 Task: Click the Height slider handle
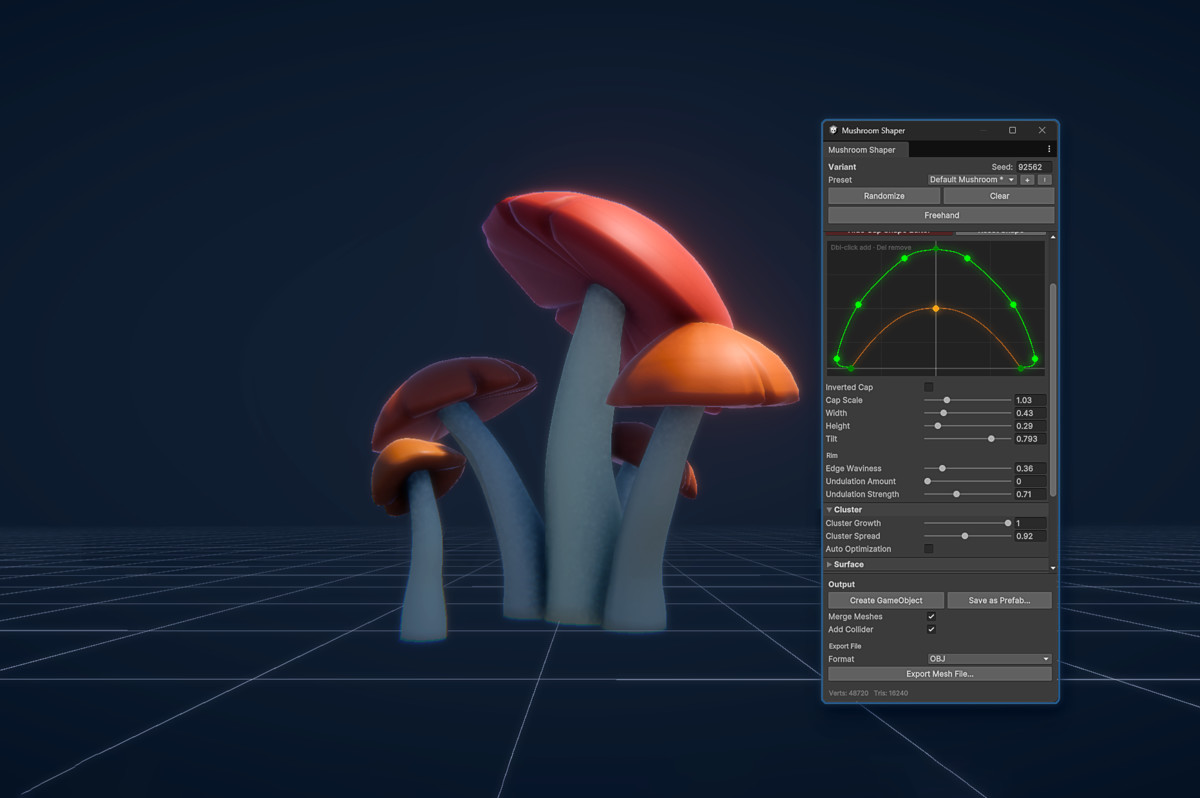coord(938,426)
